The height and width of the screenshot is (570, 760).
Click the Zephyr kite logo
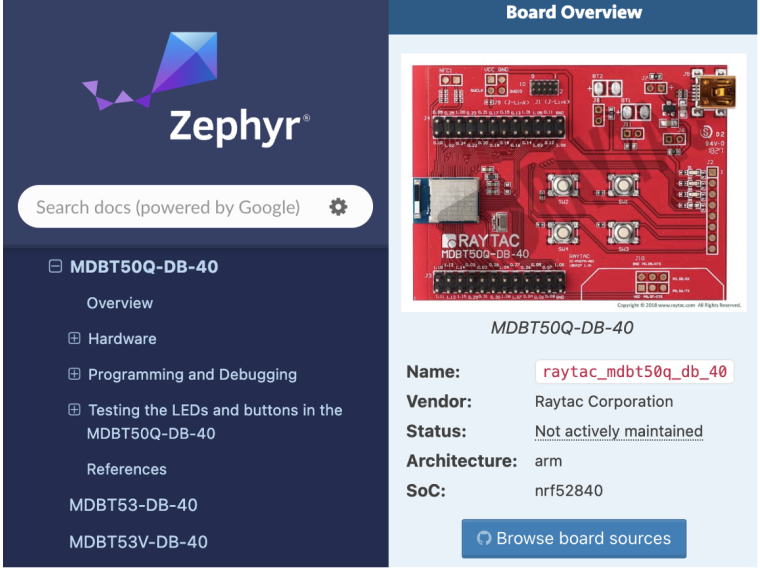(x=150, y=70)
